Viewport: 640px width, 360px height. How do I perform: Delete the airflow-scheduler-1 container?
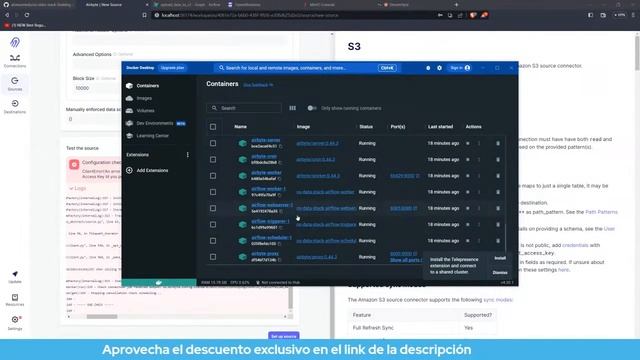498,241
